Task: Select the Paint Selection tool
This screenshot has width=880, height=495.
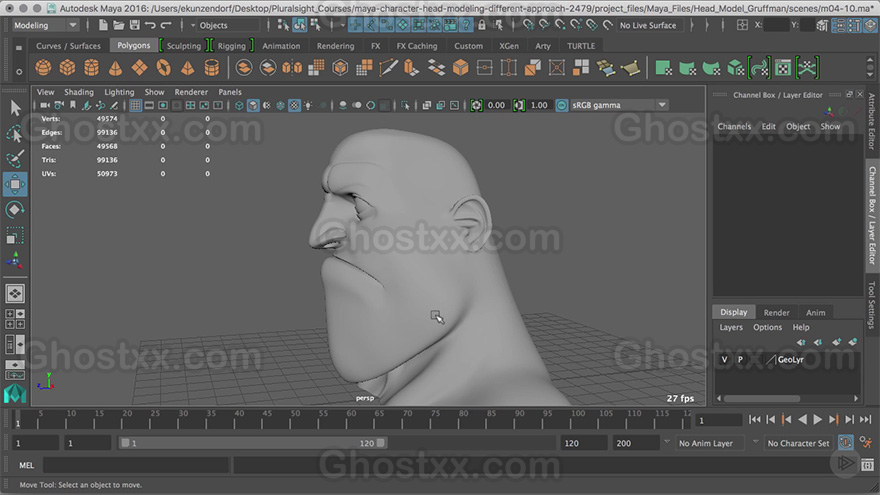Action: click(15, 159)
